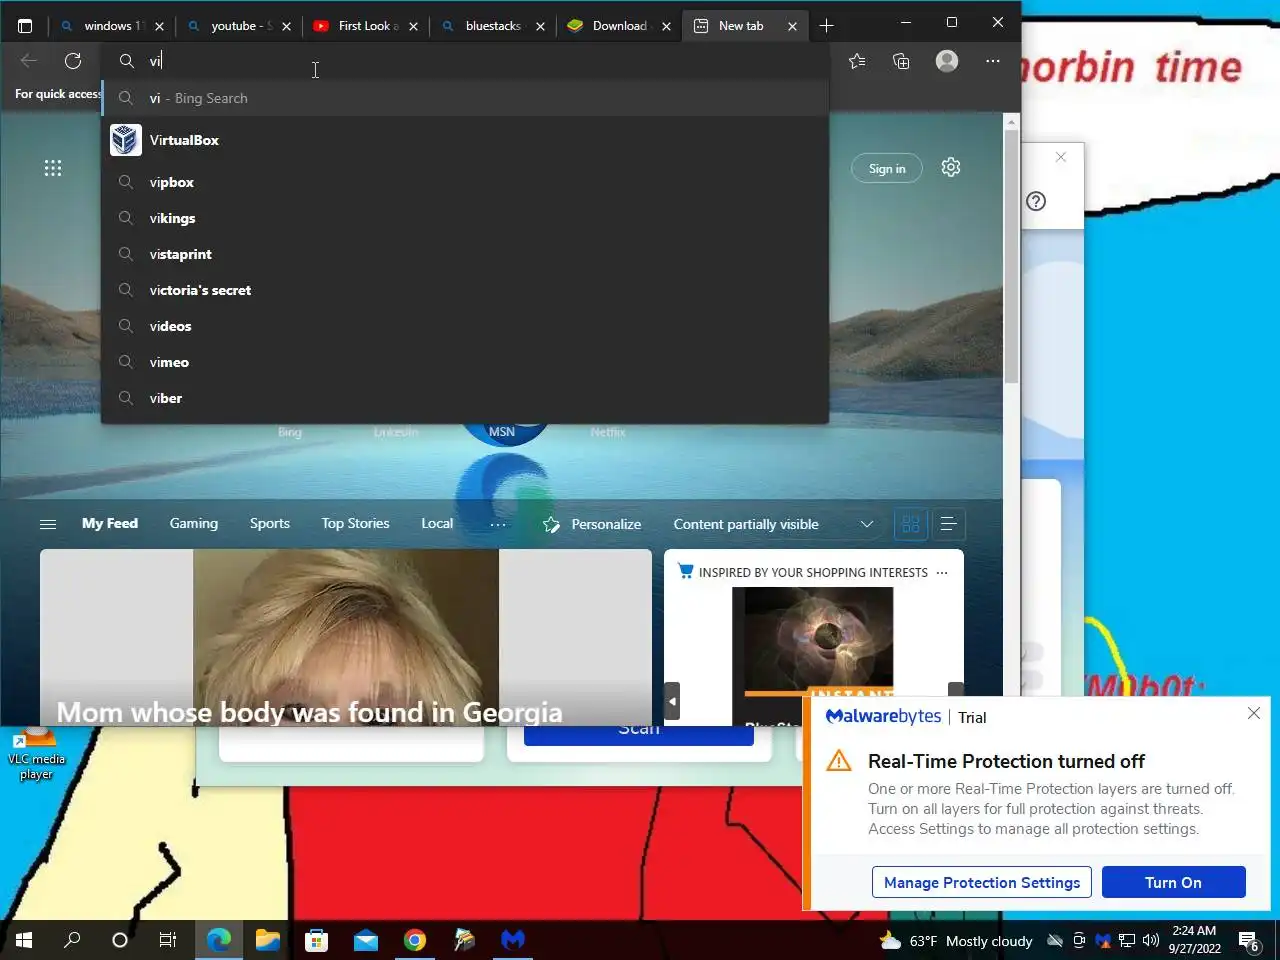Select the Sports feed tab
Image resolution: width=1280 pixels, height=960 pixels.
[x=270, y=523]
